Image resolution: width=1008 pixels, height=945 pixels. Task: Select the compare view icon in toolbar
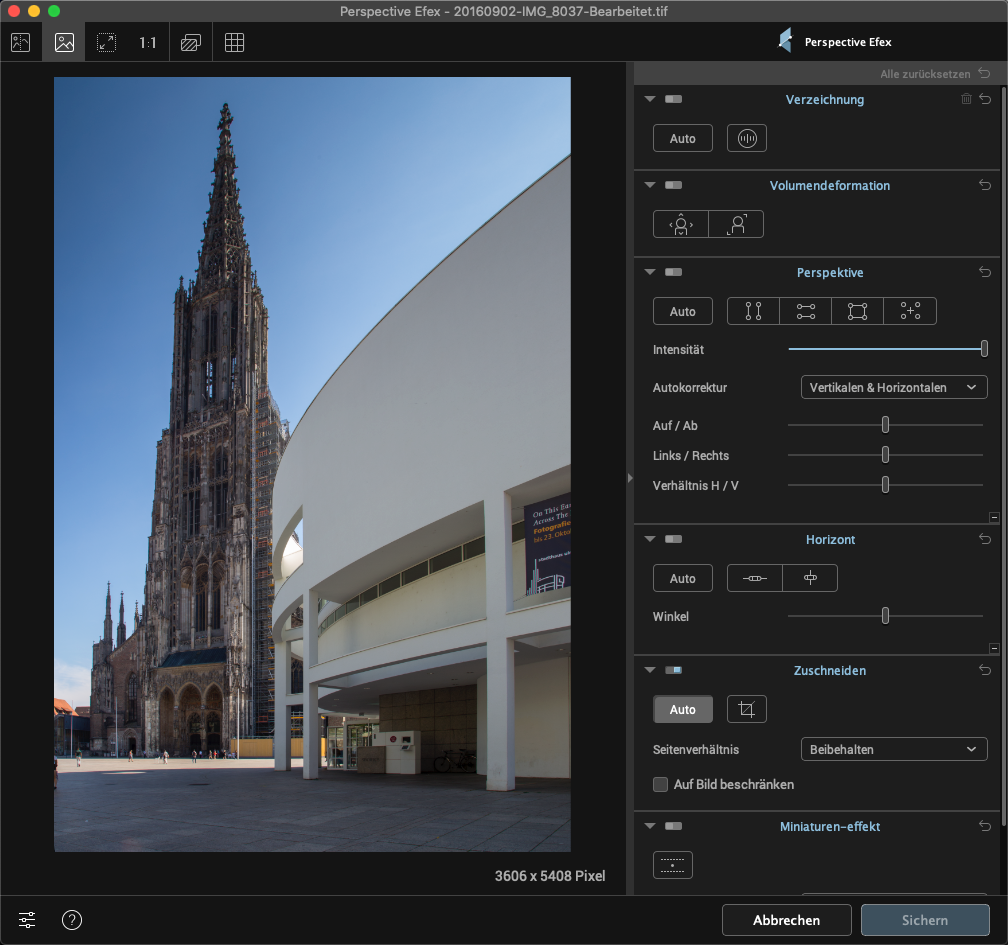[21, 43]
